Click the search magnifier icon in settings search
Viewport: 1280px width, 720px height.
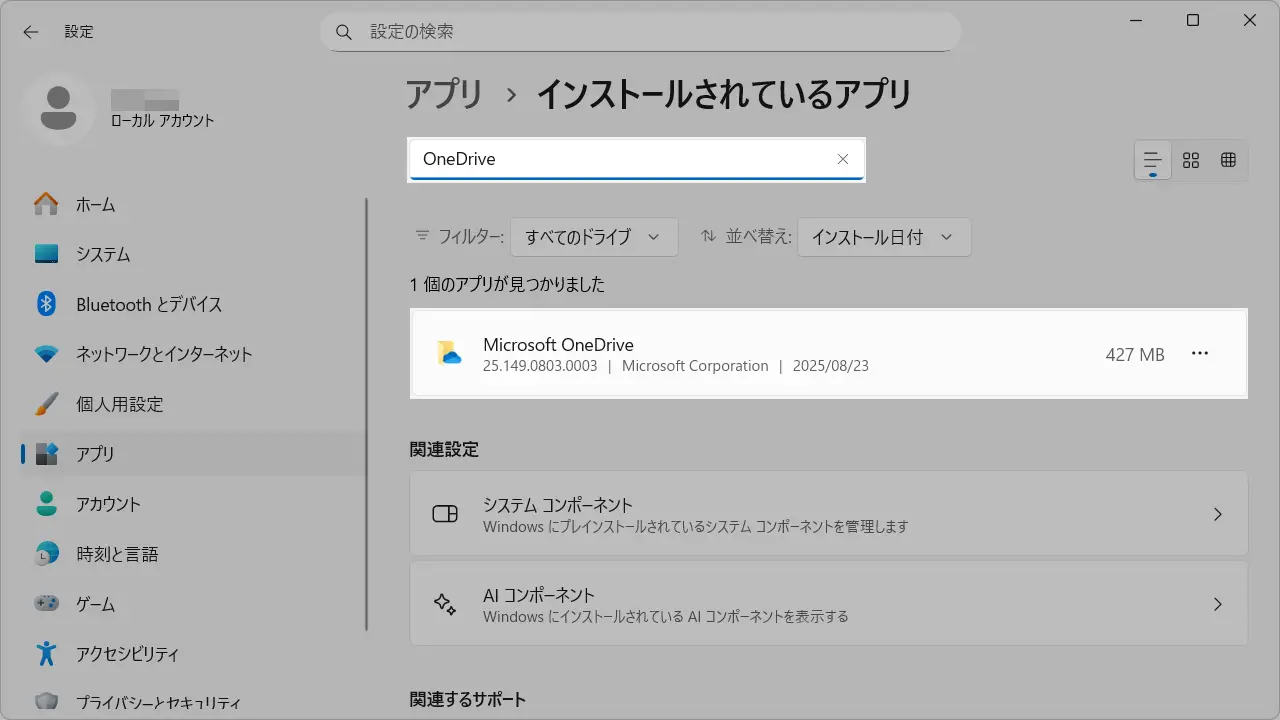[344, 32]
